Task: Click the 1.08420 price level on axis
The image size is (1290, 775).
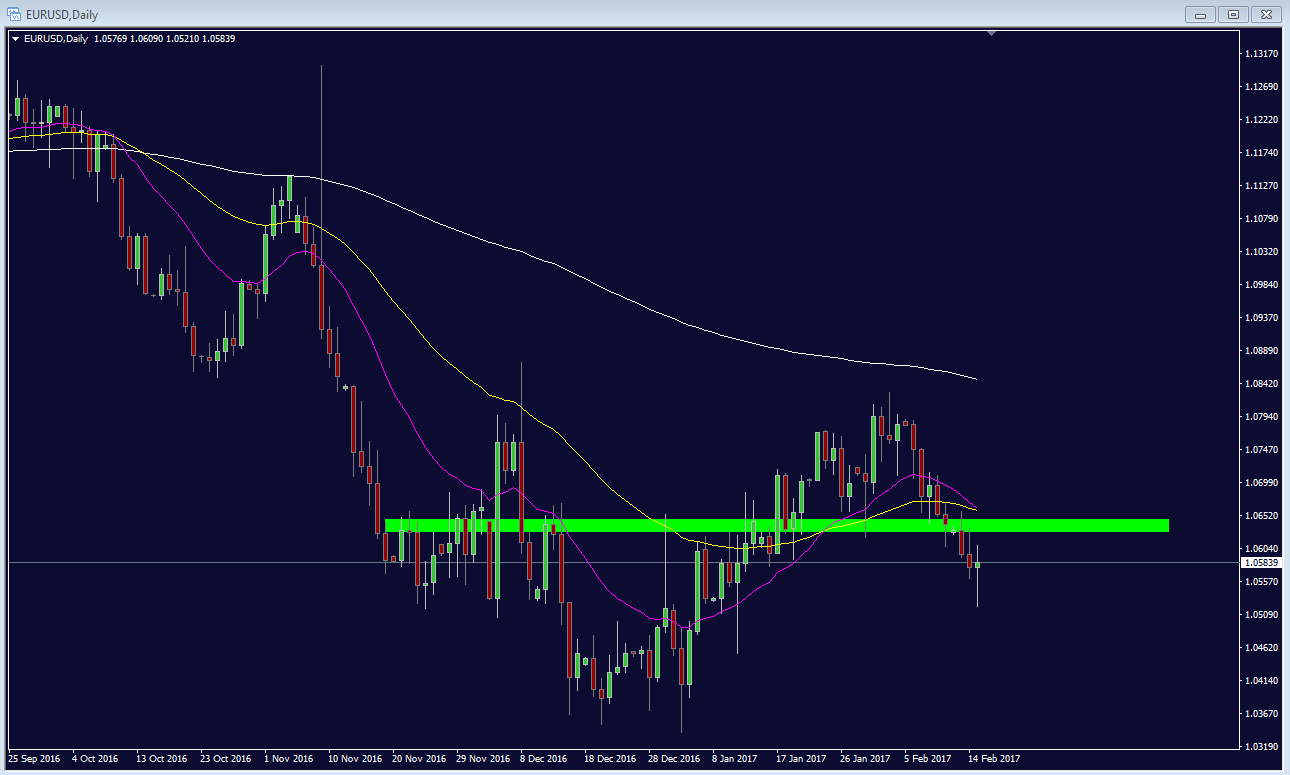Action: pyautogui.click(x=1259, y=383)
